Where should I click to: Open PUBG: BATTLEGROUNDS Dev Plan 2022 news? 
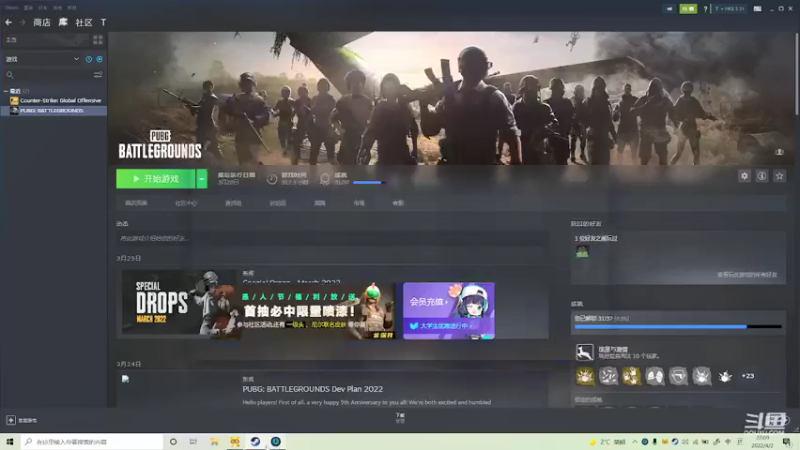pyautogui.click(x=313, y=389)
